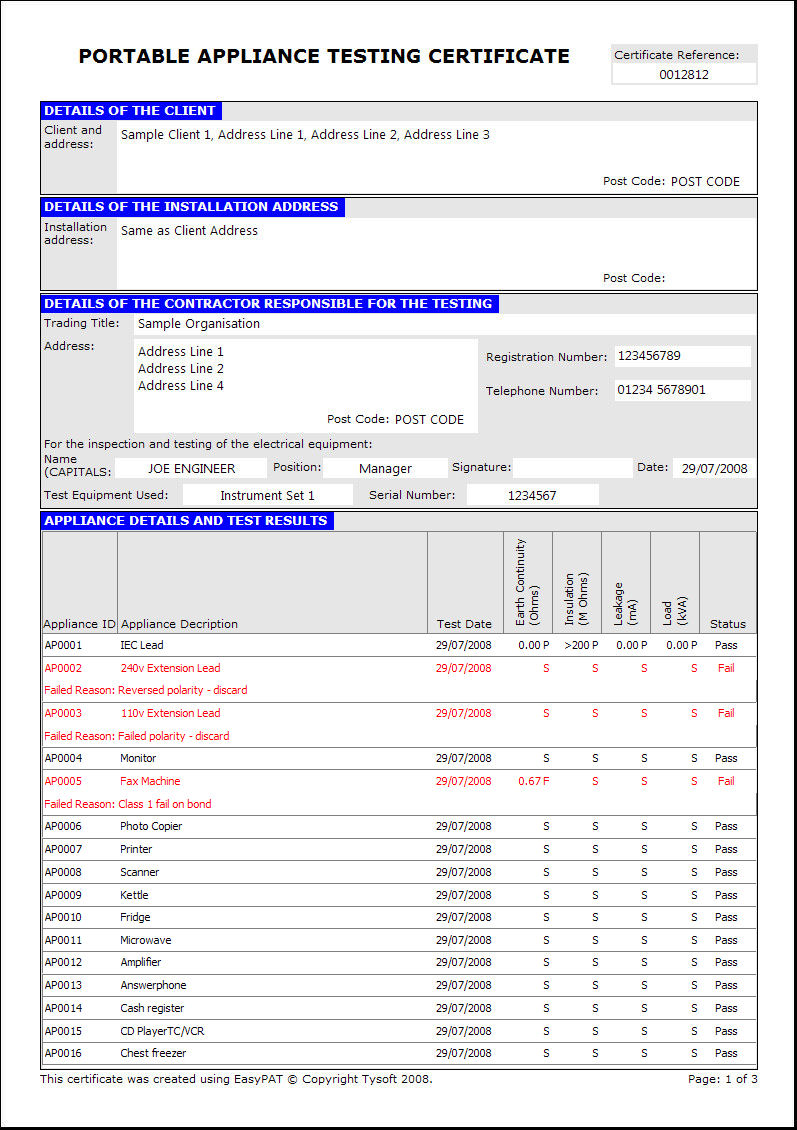
Task: Click the Failed Reason: Class 1 fail on bond
Action: click(128, 804)
